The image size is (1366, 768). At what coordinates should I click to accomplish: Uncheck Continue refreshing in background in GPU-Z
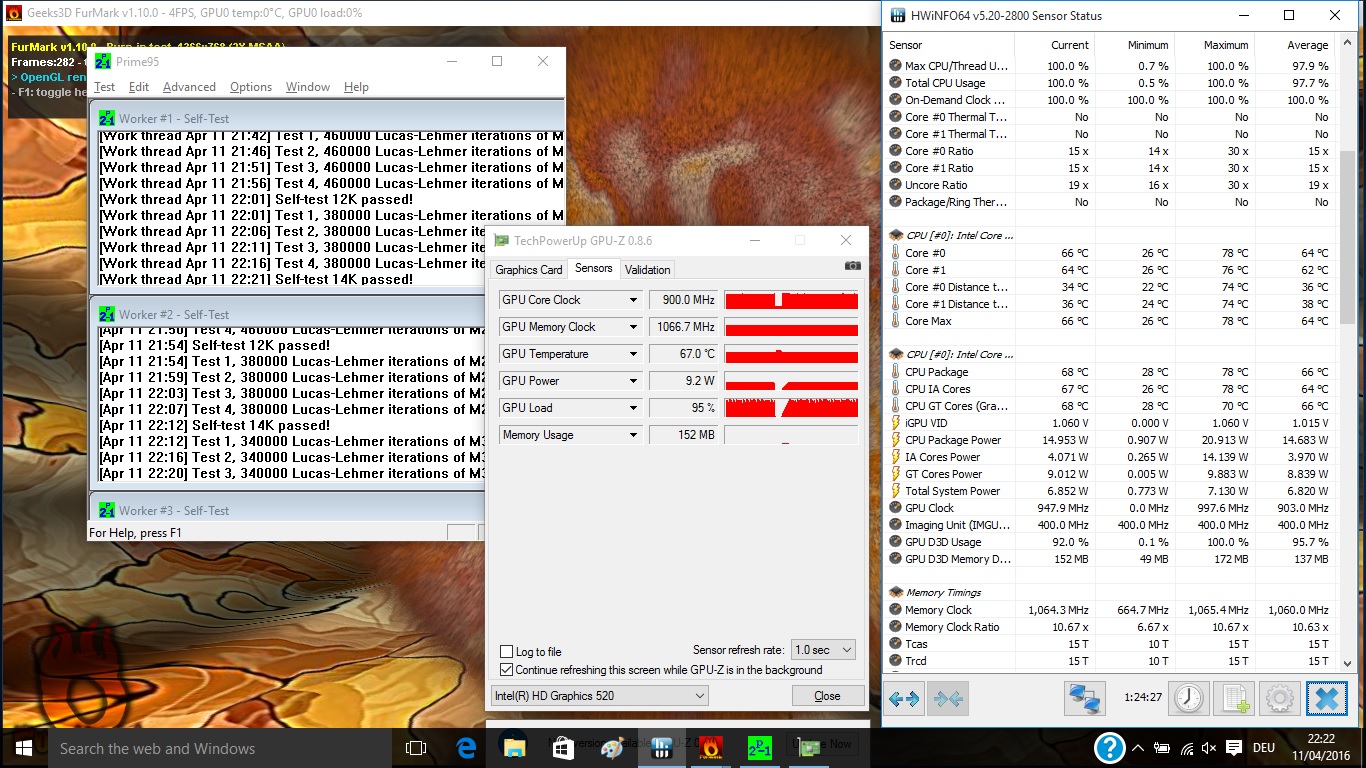point(506,670)
